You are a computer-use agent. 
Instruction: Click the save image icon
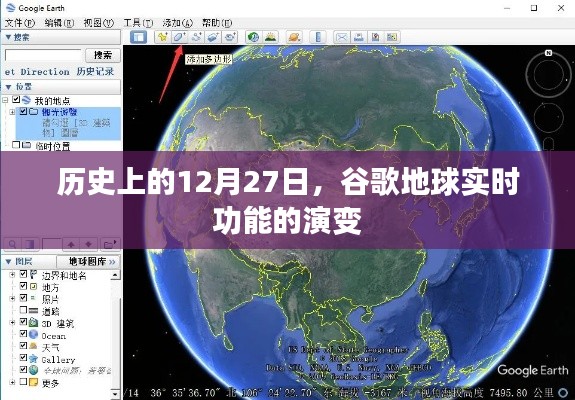pos(375,37)
